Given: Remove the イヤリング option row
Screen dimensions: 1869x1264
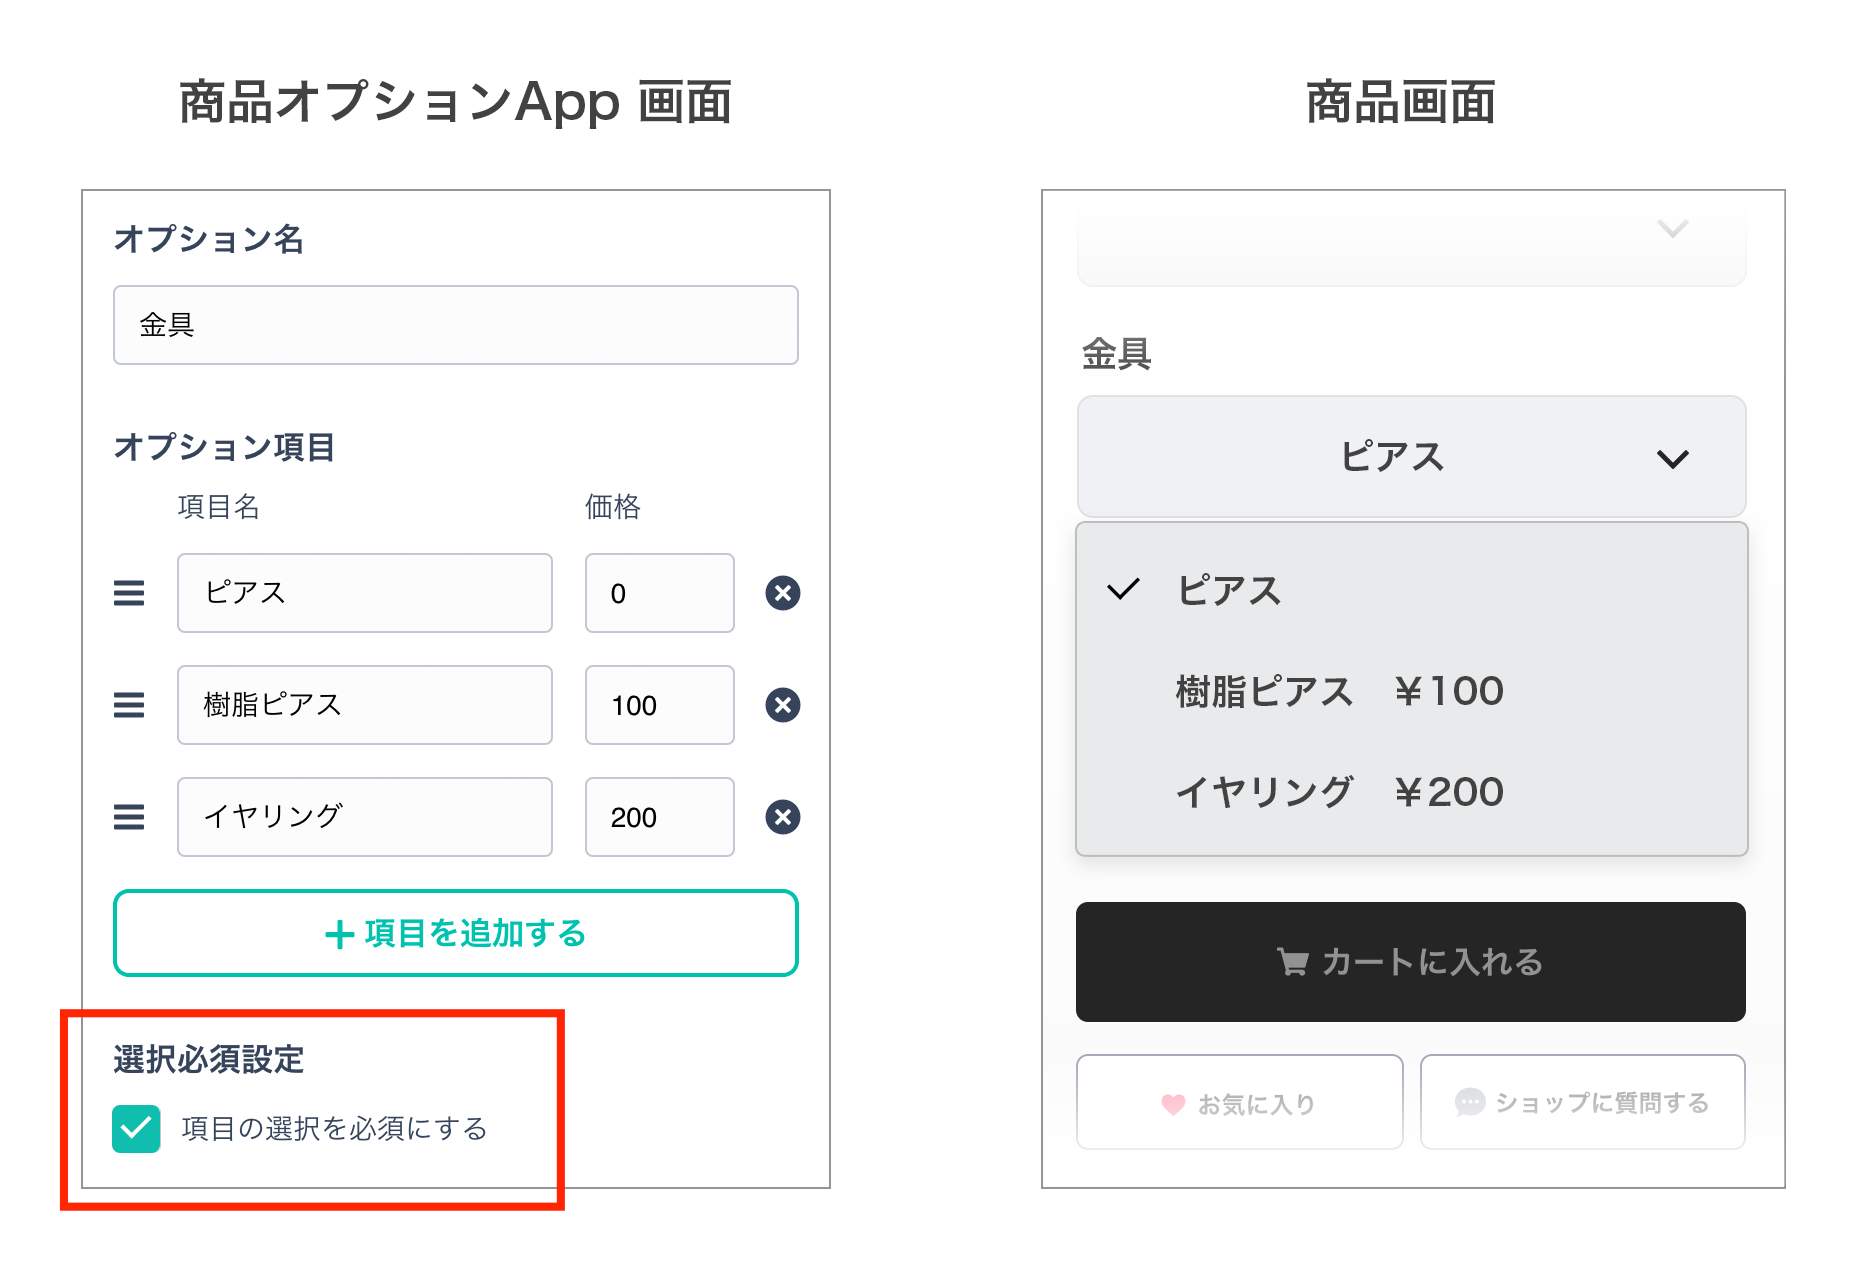Looking at the screenshot, I should [x=782, y=817].
